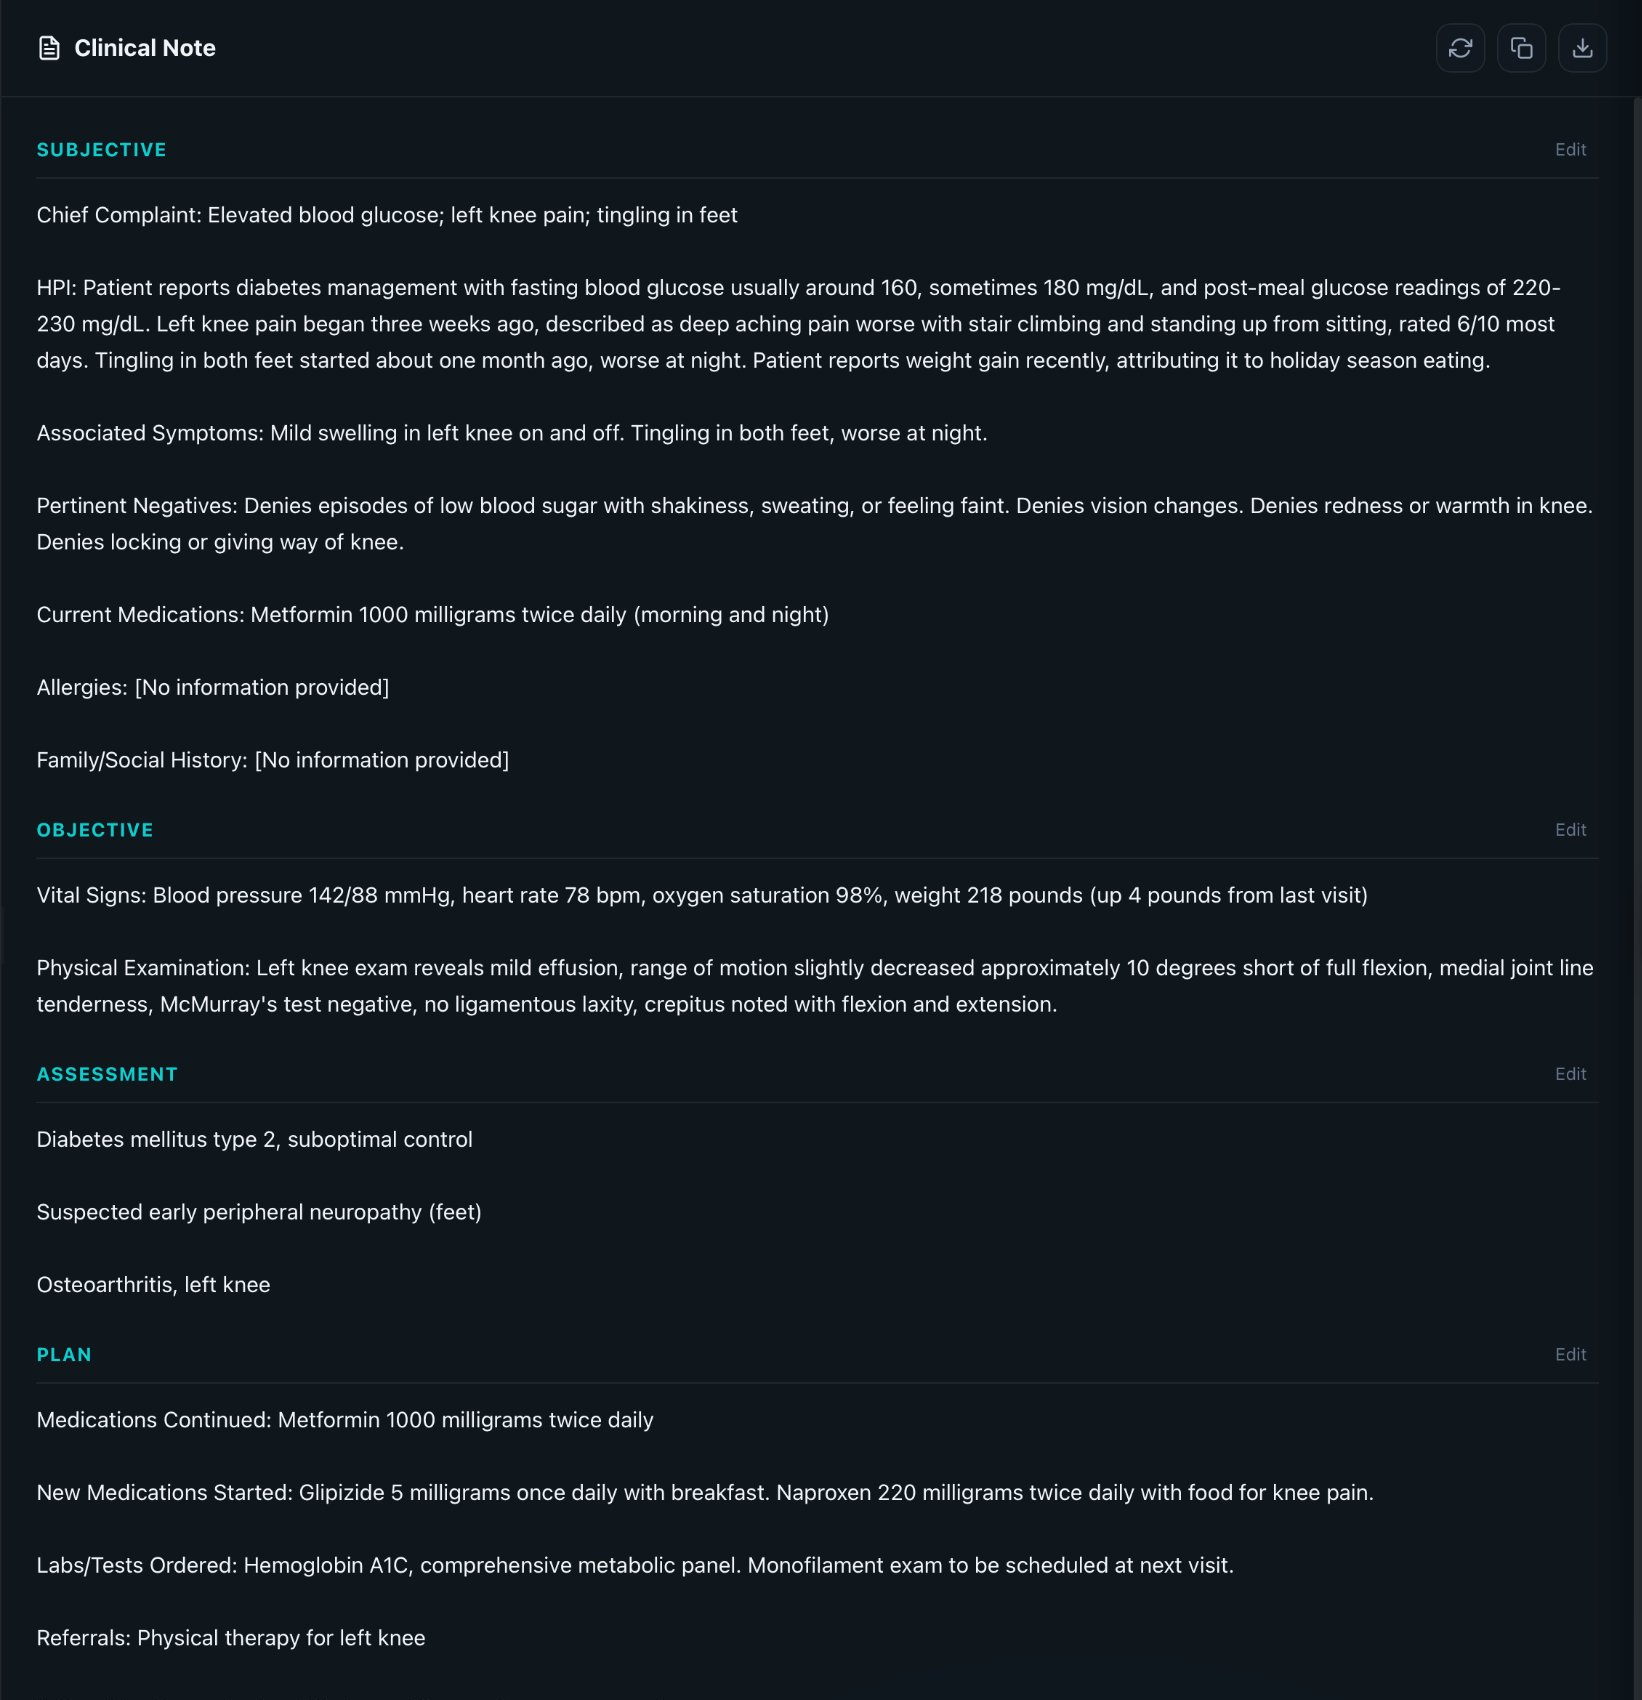Edit the Objective section
The image size is (1642, 1700).
(1569, 829)
